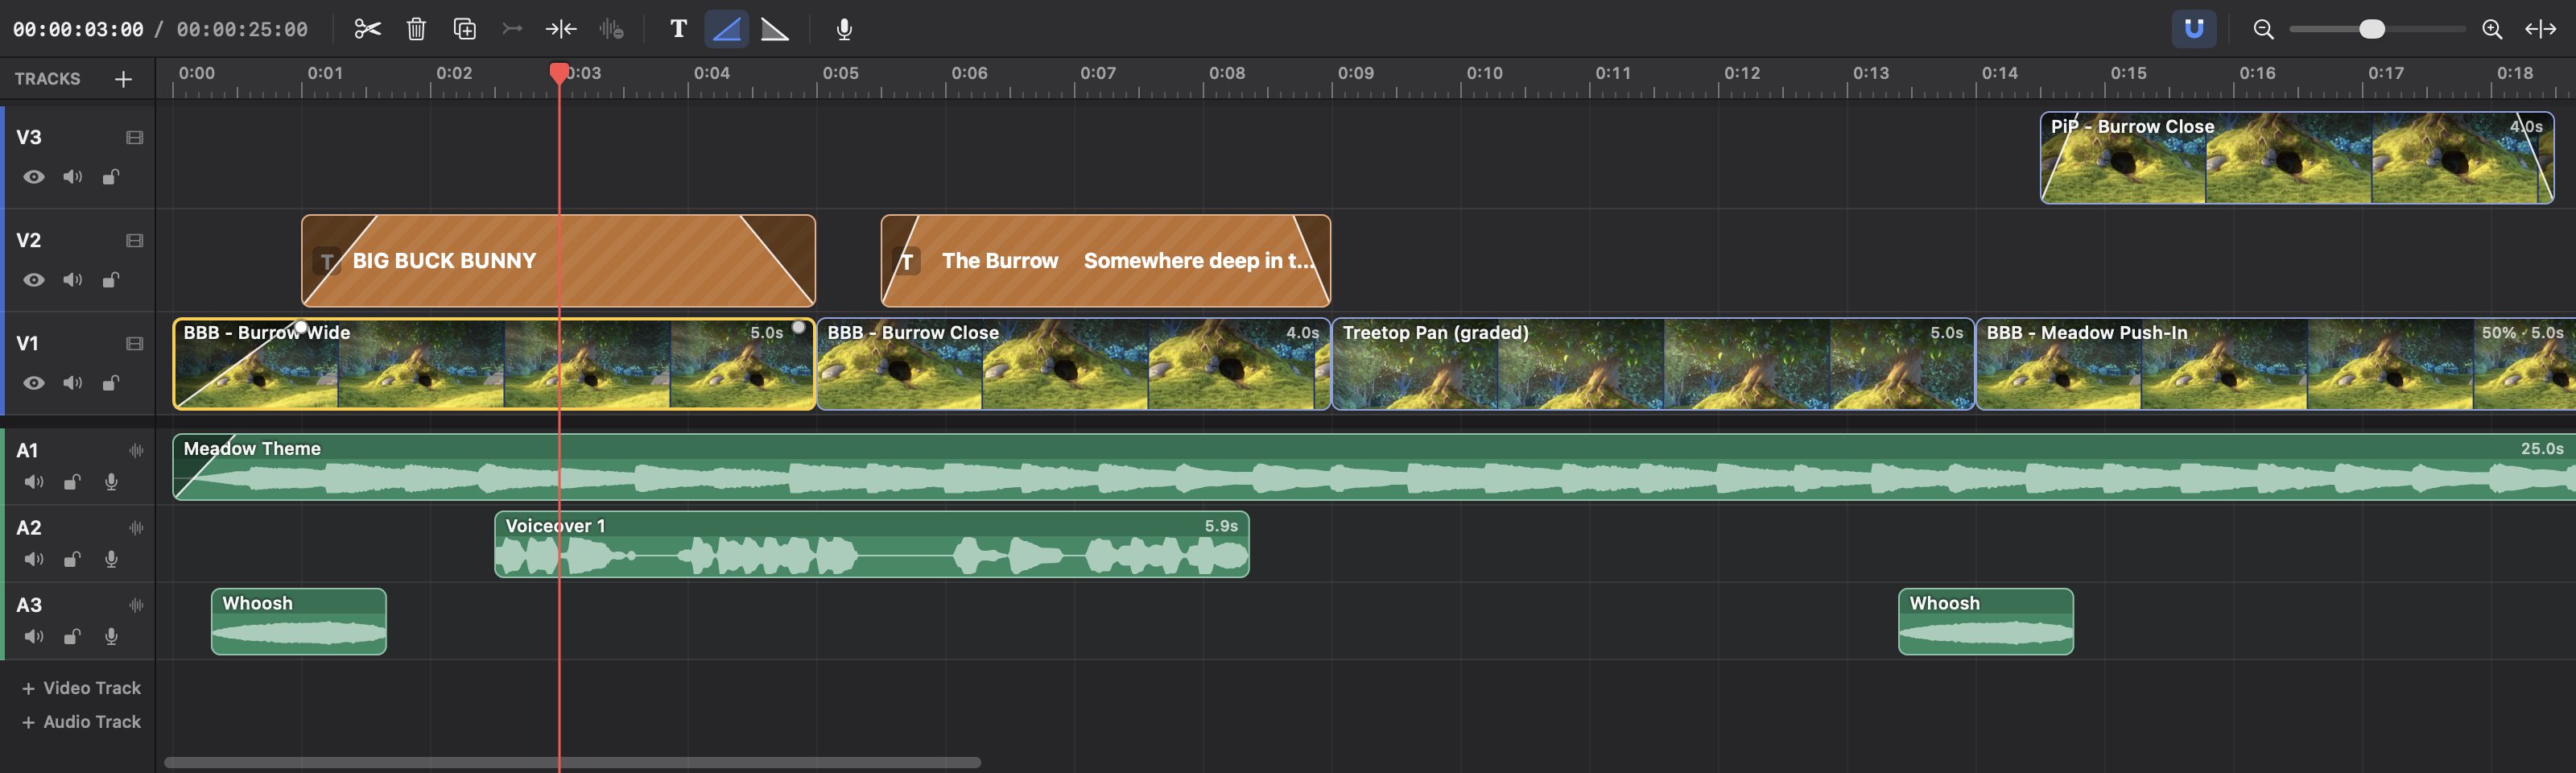
Task: Select the BBB - Meadow Push-In clip
Action: (x=2275, y=364)
